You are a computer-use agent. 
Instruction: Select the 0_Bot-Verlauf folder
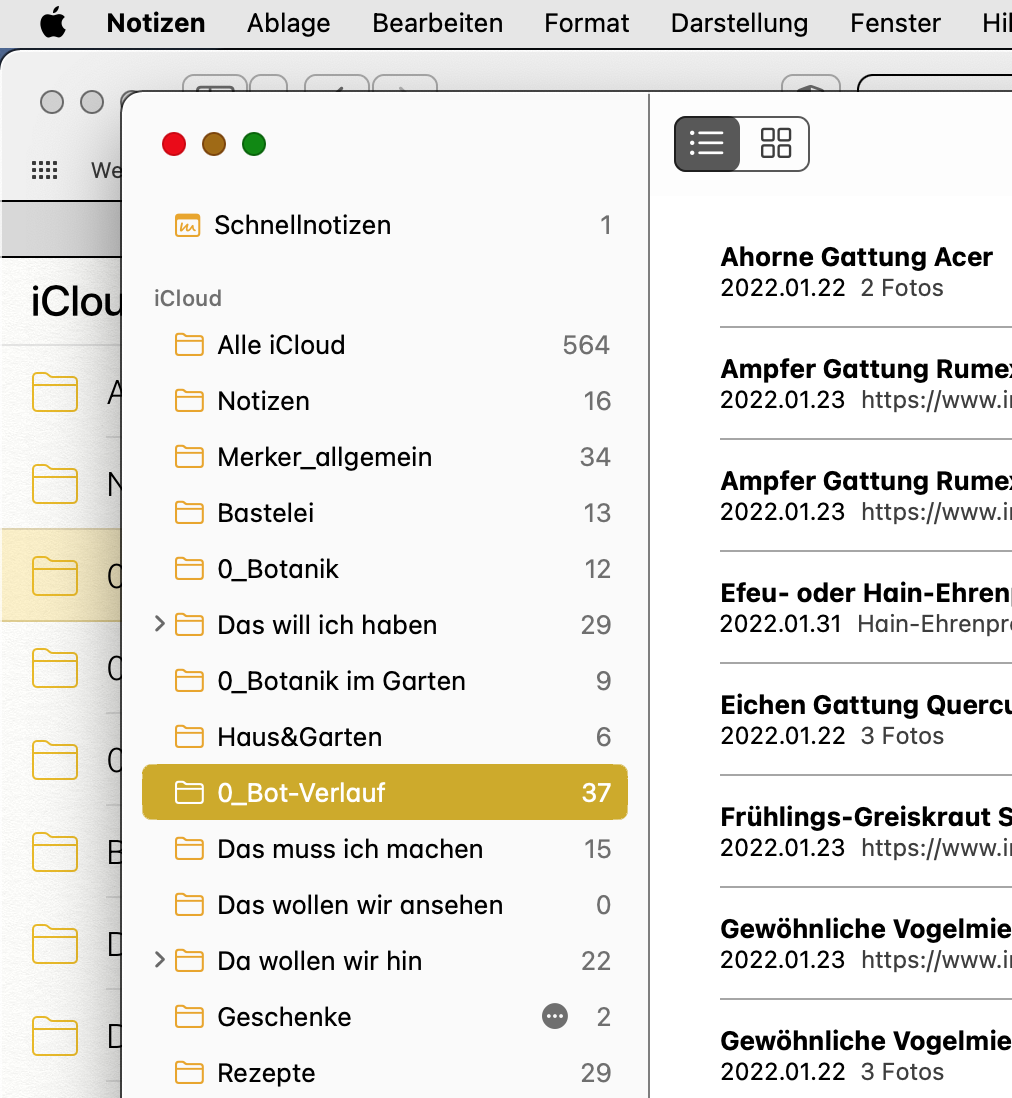point(384,793)
